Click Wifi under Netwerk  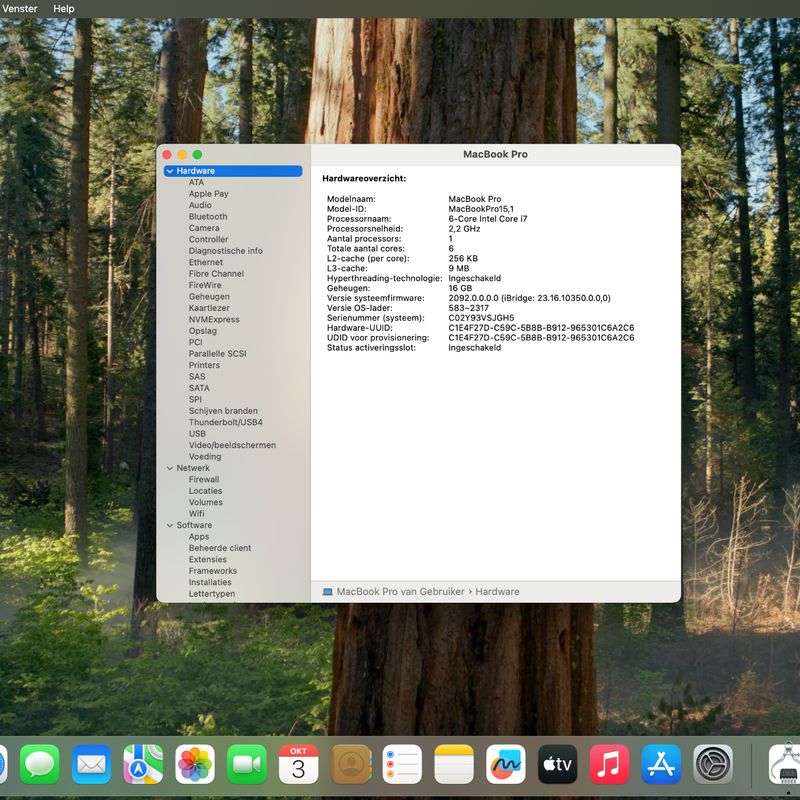click(x=197, y=514)
